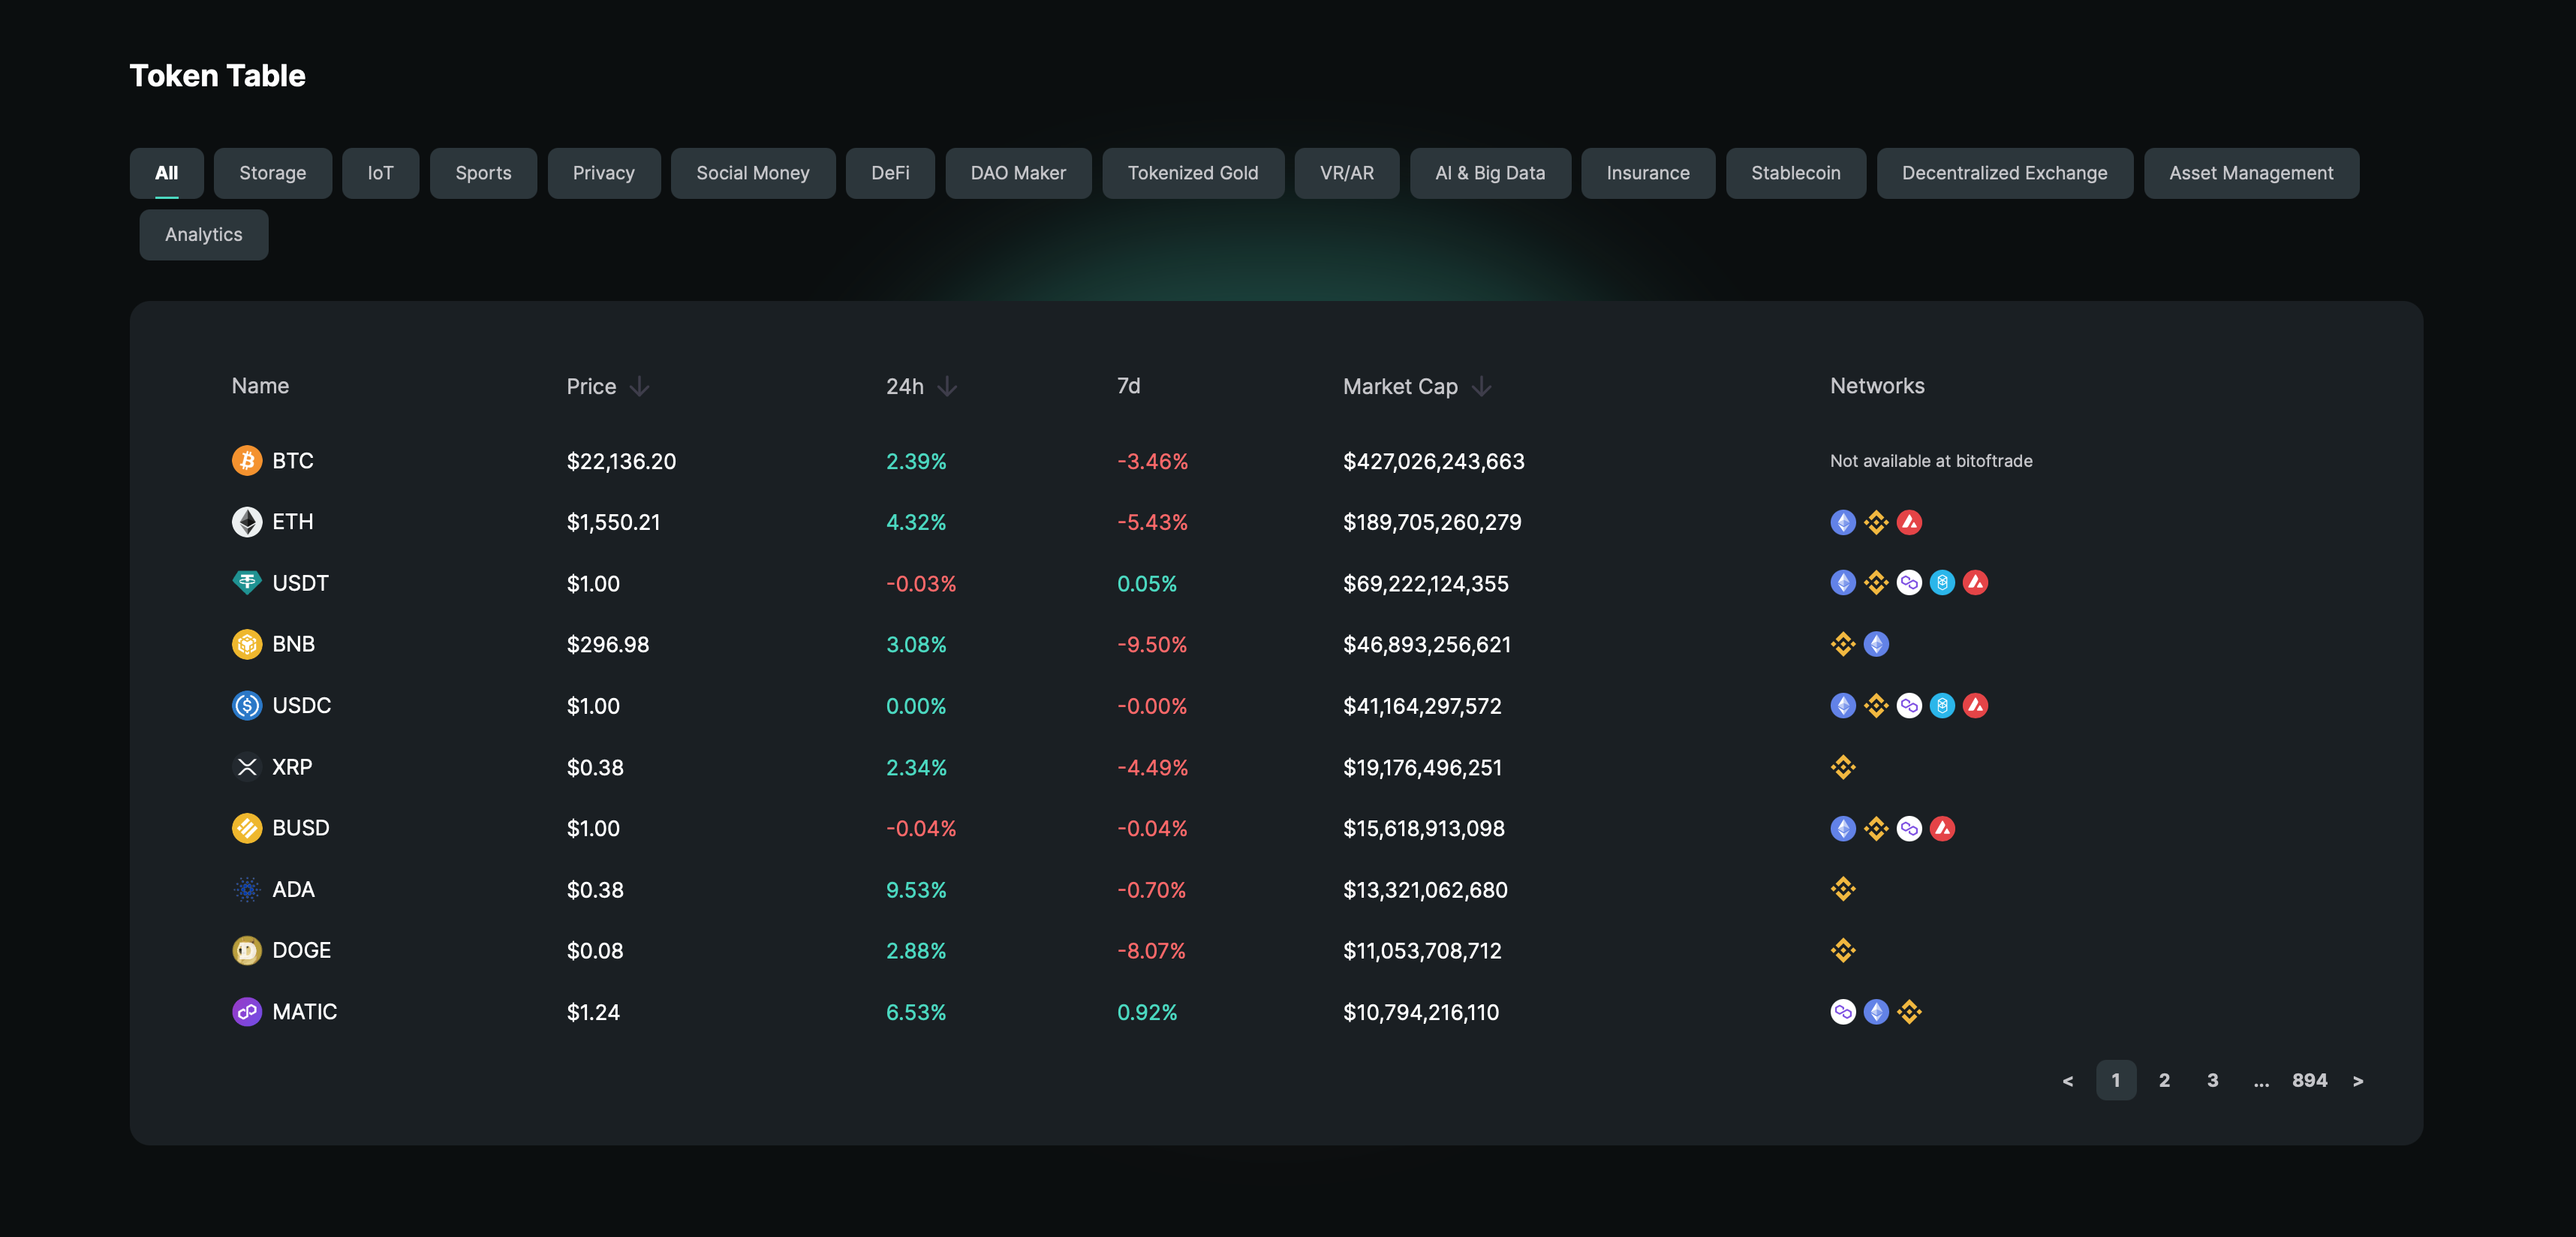Open the Analytics category tab
The image size is (2576, 1237).
pyautogui.click(x=203, y=235)
